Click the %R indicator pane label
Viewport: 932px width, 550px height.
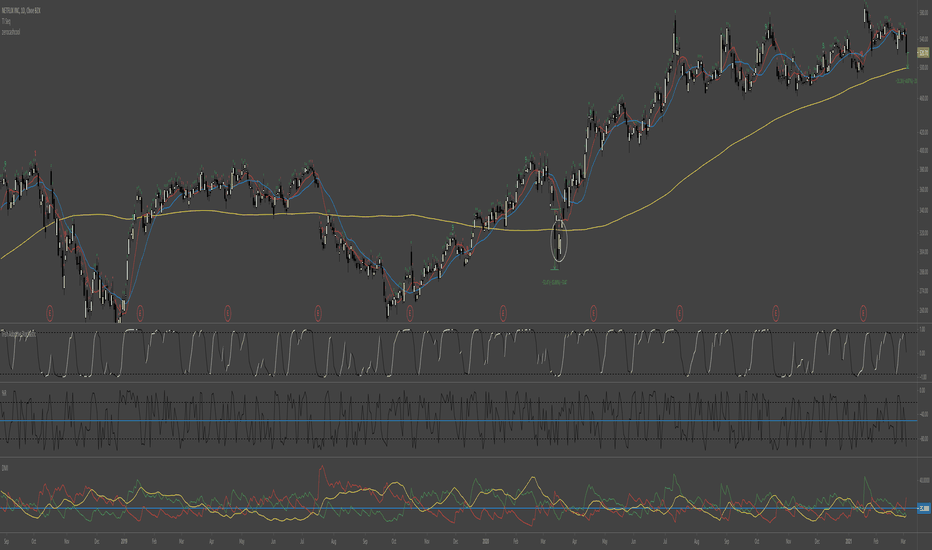(4, 393)
